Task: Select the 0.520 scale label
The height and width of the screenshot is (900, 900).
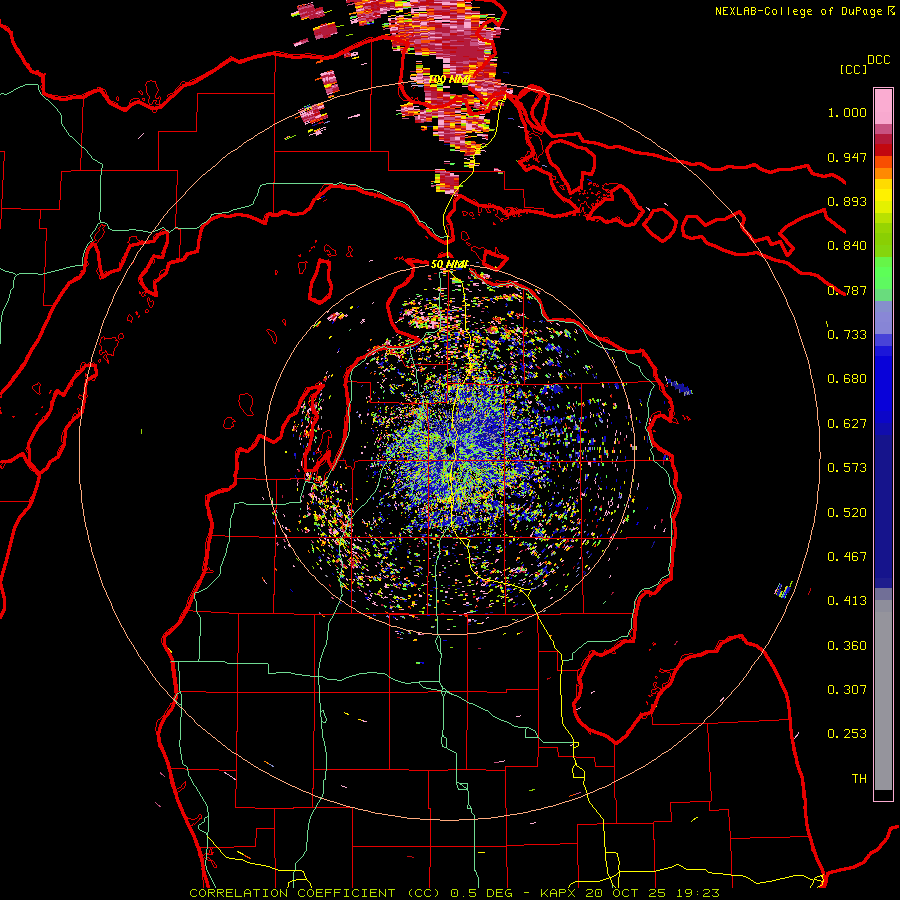Action: point(847,513)
